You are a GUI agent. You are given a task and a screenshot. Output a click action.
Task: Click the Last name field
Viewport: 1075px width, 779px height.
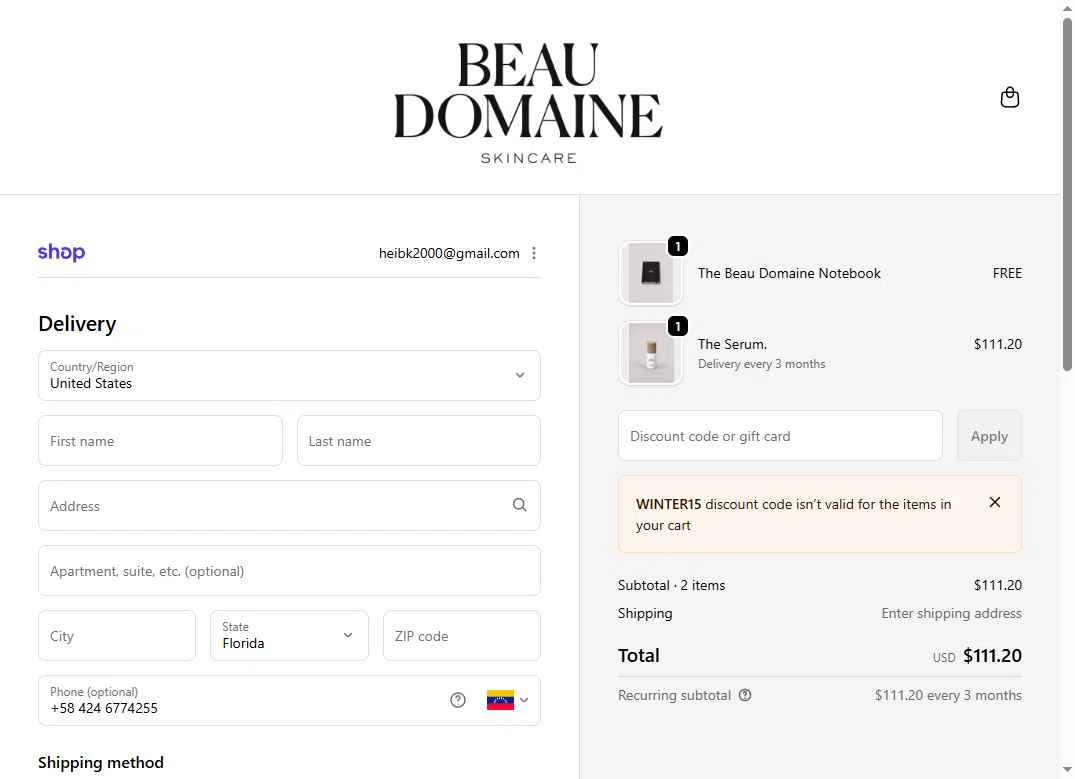point(419,441)
